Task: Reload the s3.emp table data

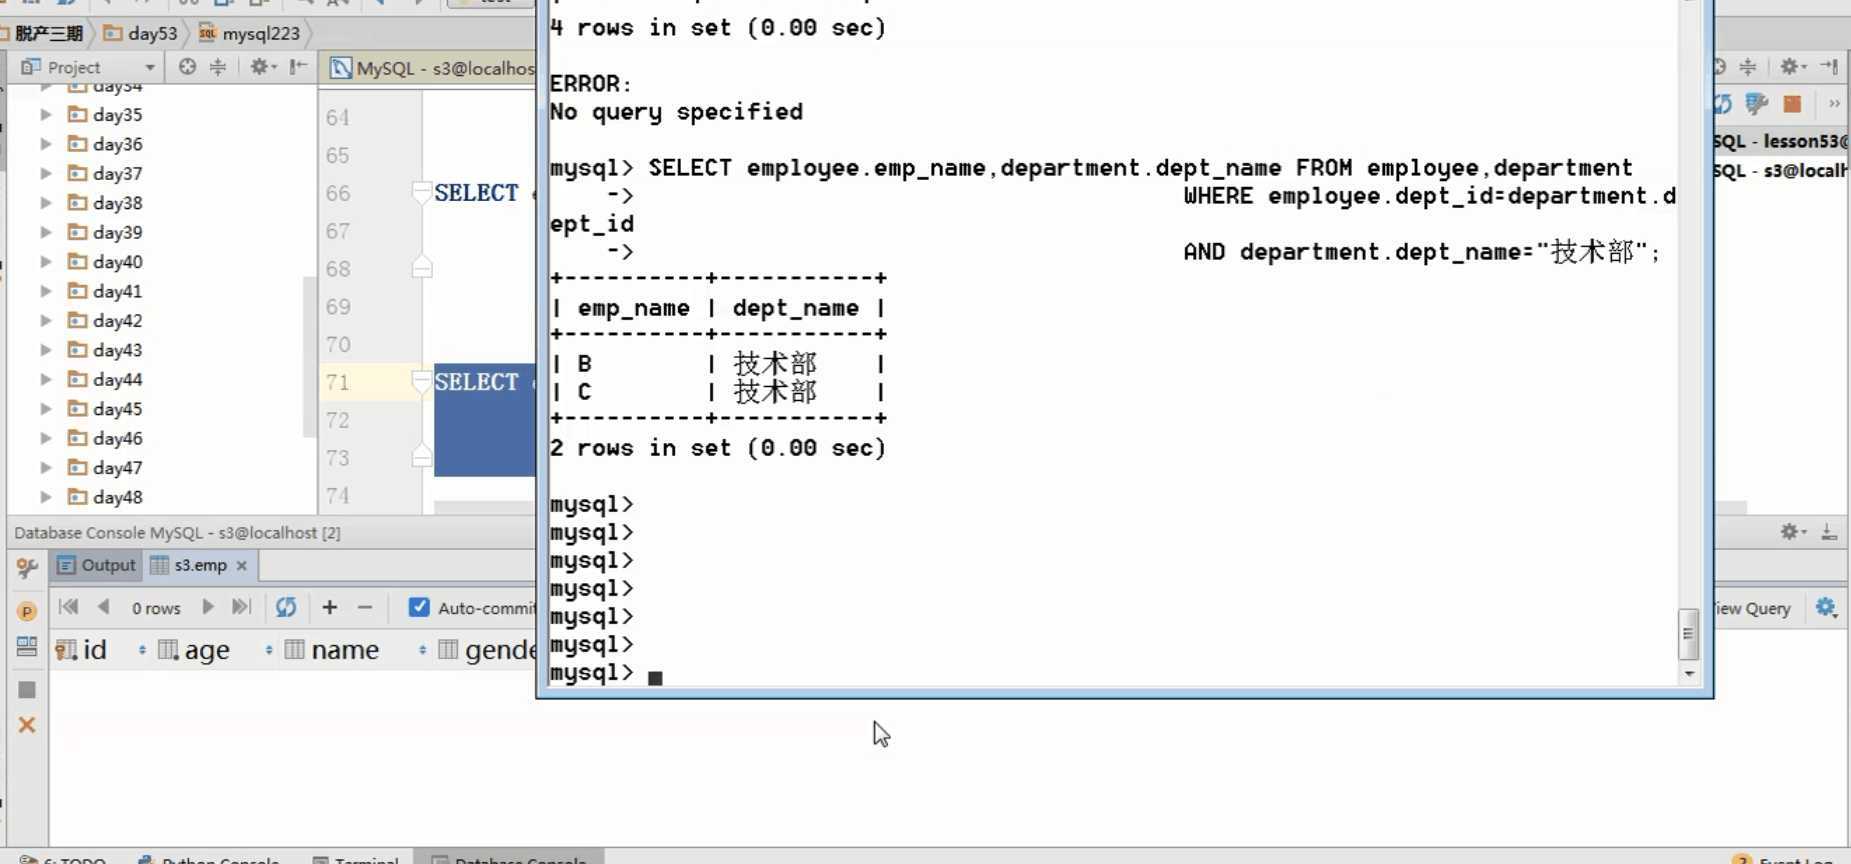Action: pos(286,607)
